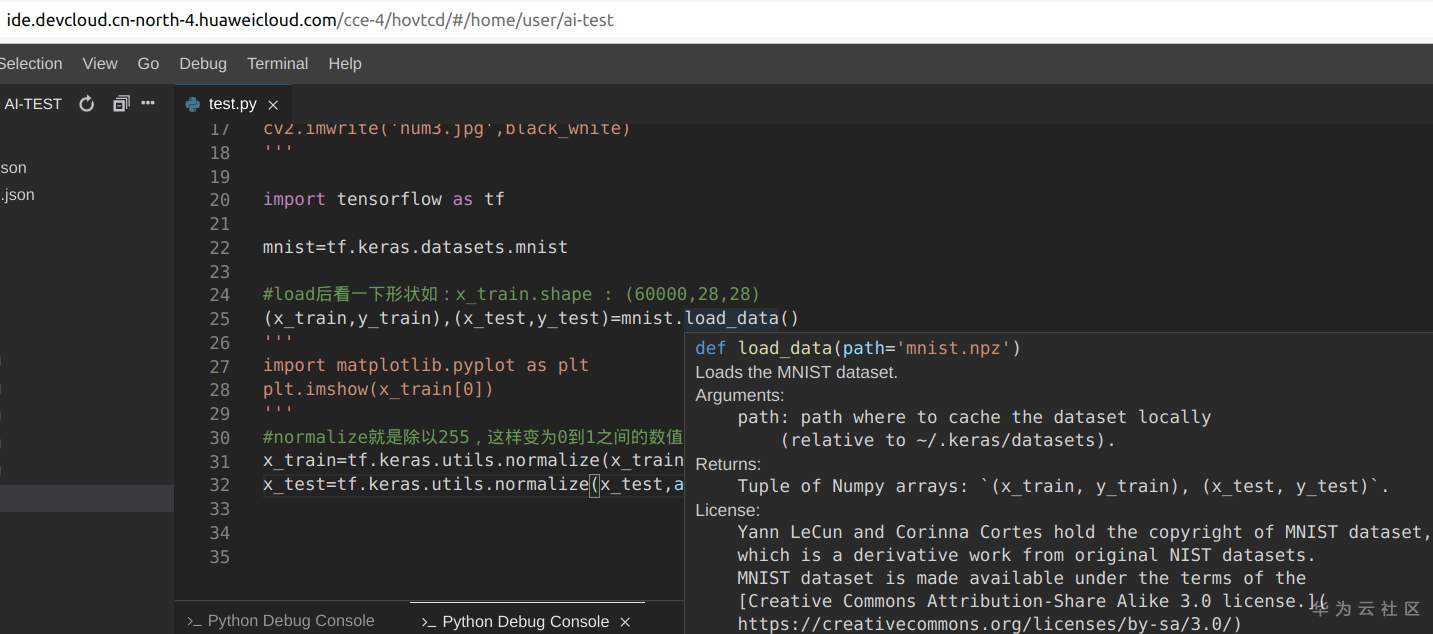Image resolution: width=1433 pixels, height=634 pixels.
Task: Collapse all folders in AI-TEST explorer
Action: [x=121, y=104]
